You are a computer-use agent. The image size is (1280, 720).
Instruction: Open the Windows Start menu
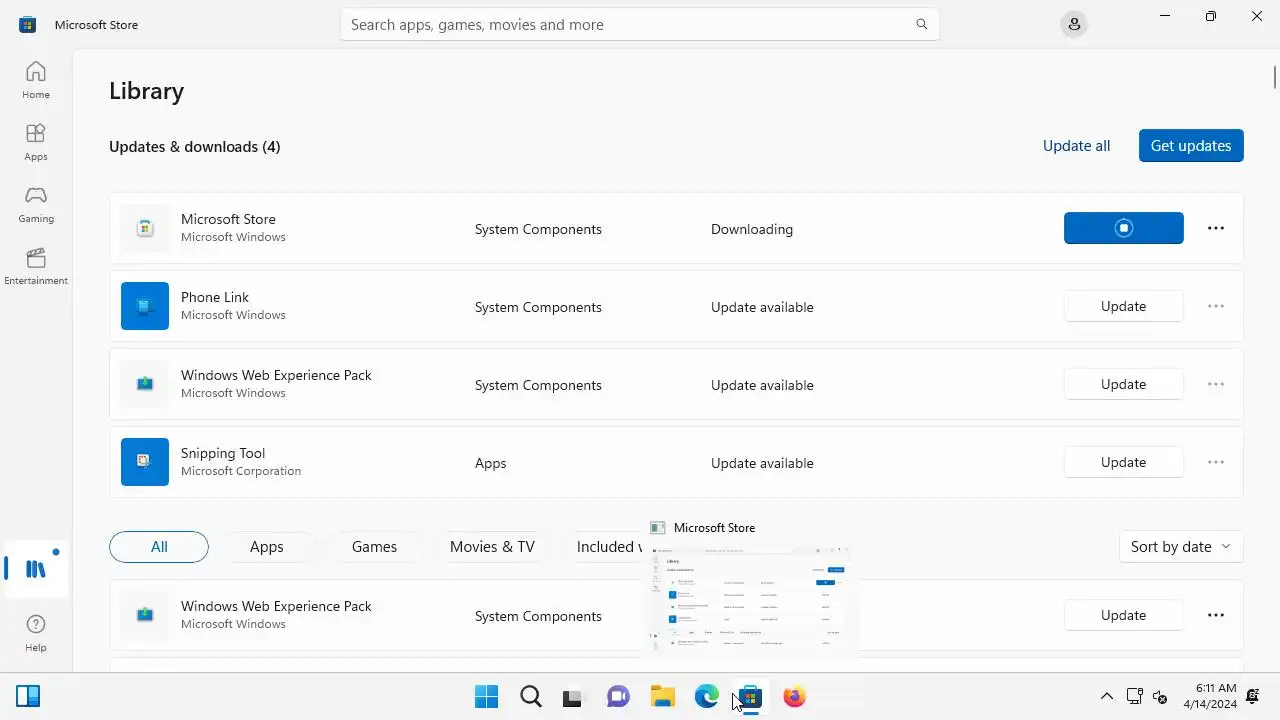487,697
